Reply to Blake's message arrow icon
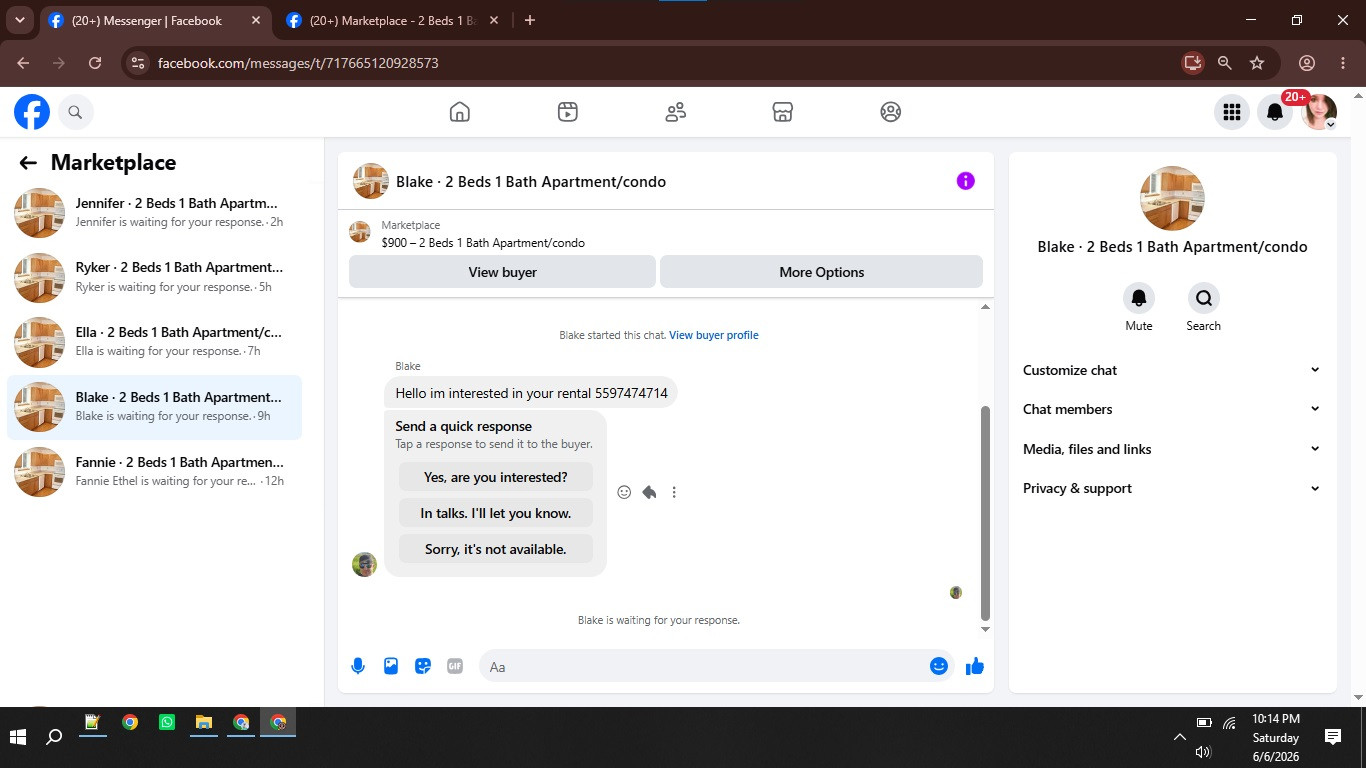Viewport: 1366px width, 768px height. click(649, 492)
